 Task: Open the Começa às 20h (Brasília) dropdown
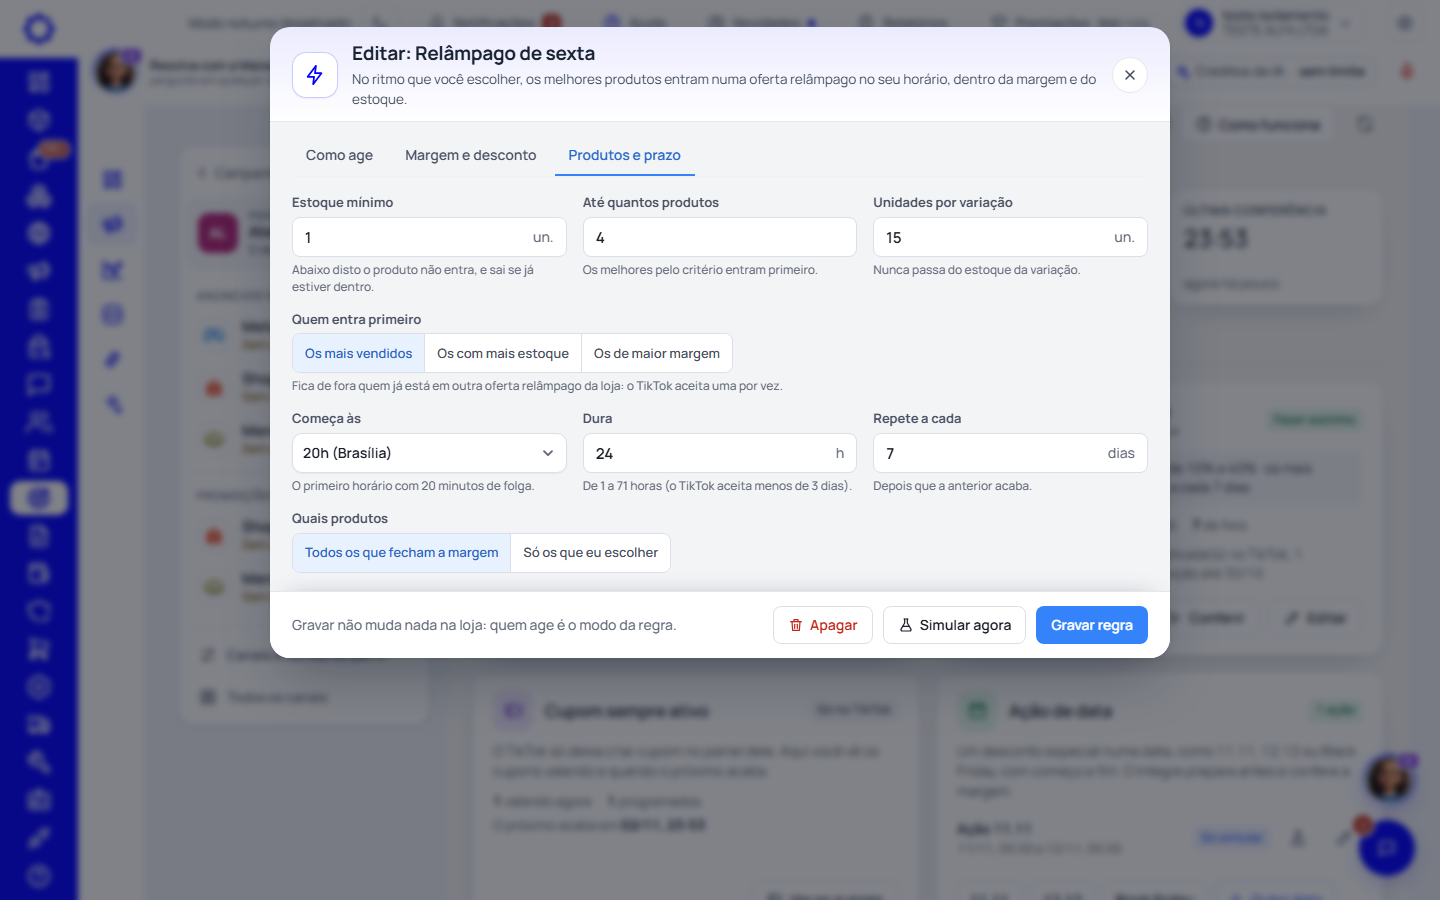point(429,453)
